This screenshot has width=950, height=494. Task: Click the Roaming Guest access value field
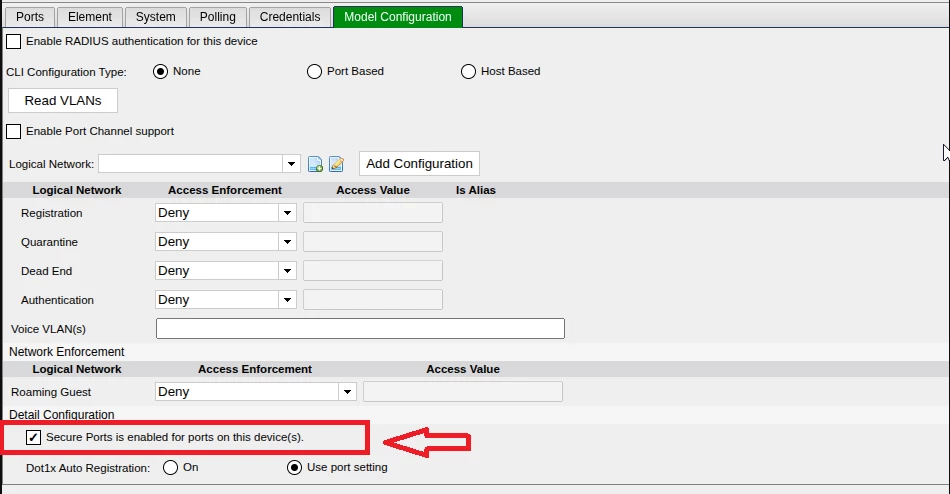click(x=463, y=392)
